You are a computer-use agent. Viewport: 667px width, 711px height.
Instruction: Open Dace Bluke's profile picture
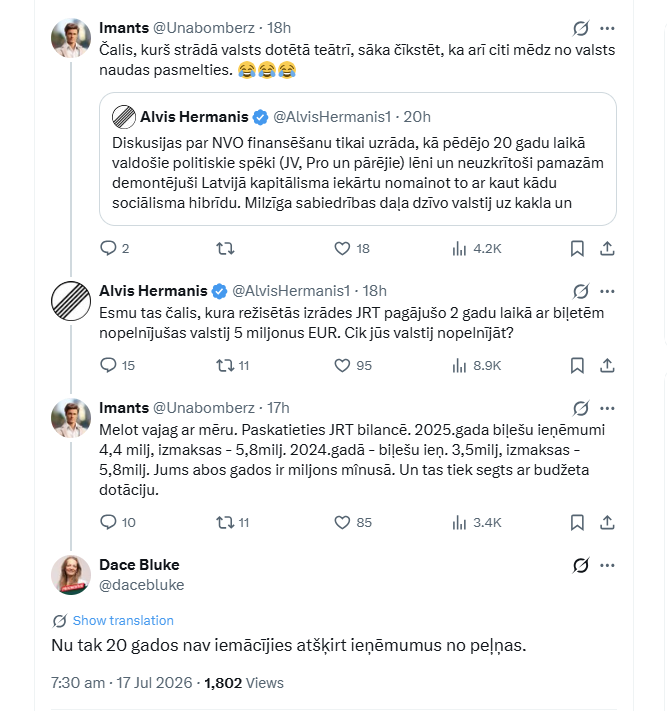[x=71, y=575]
